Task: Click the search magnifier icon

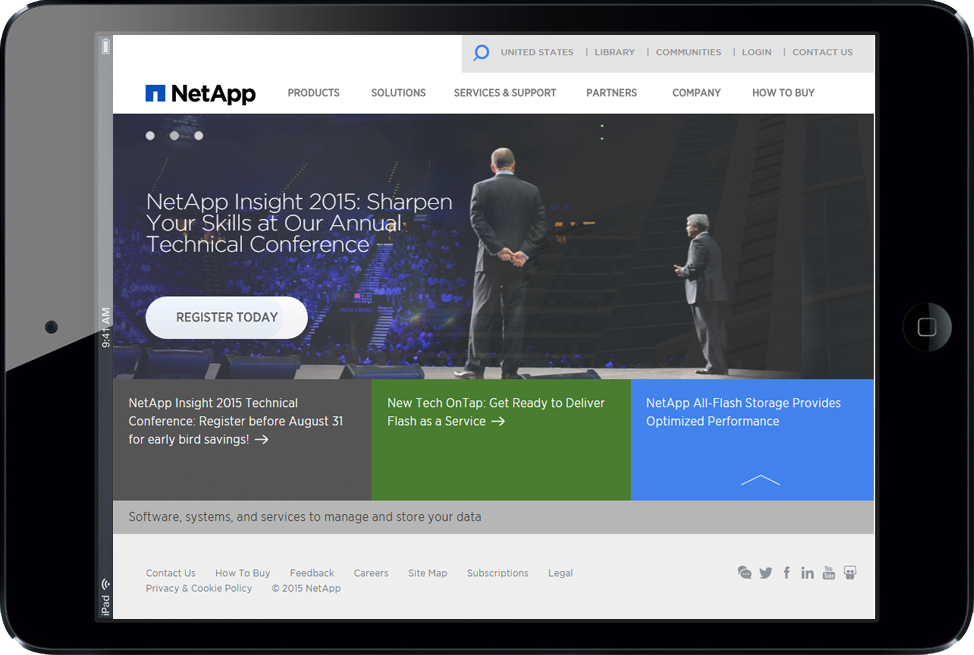Action: pos(481,52)
